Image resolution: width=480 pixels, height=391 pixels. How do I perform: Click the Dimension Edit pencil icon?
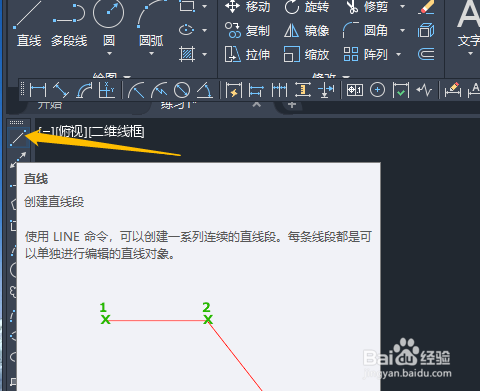[x=453, y=90]
